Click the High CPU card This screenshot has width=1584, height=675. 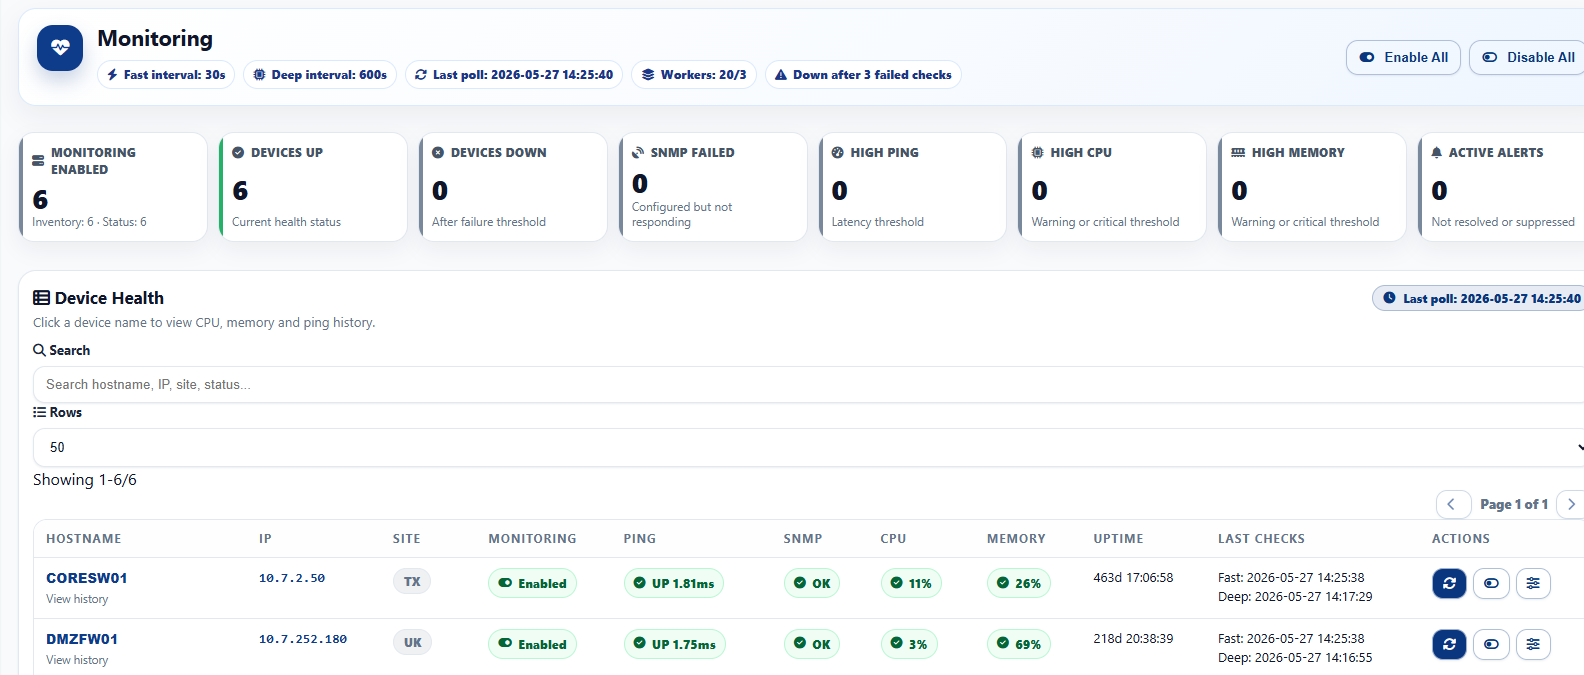pyautogui.click(x=1112, y=187)
